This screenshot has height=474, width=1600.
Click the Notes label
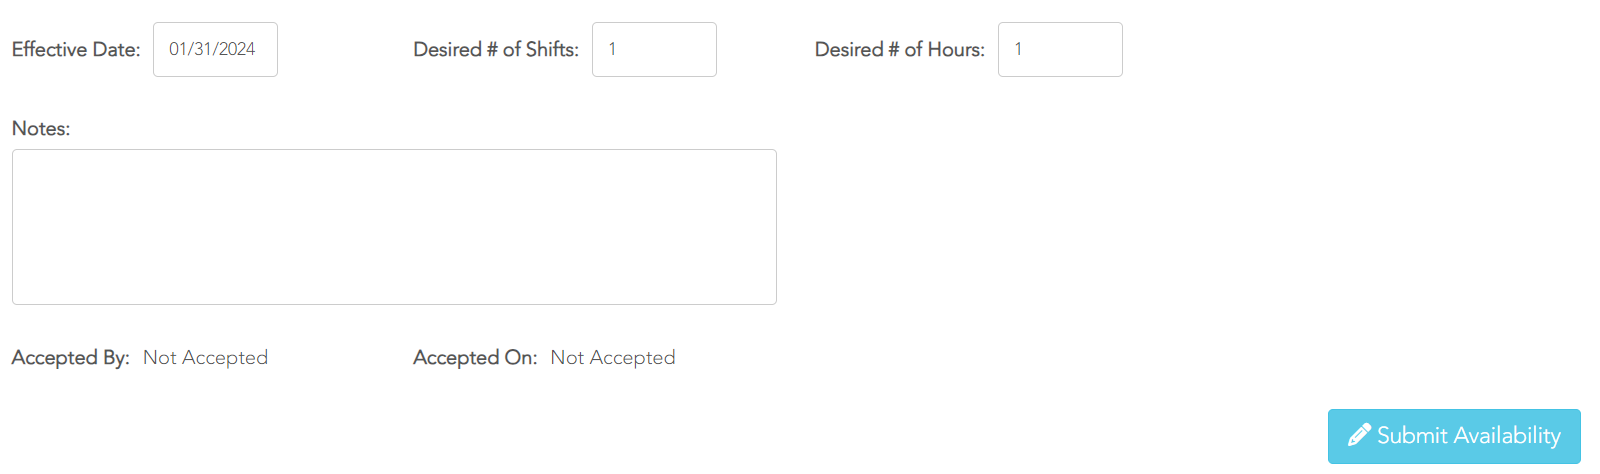41,129
